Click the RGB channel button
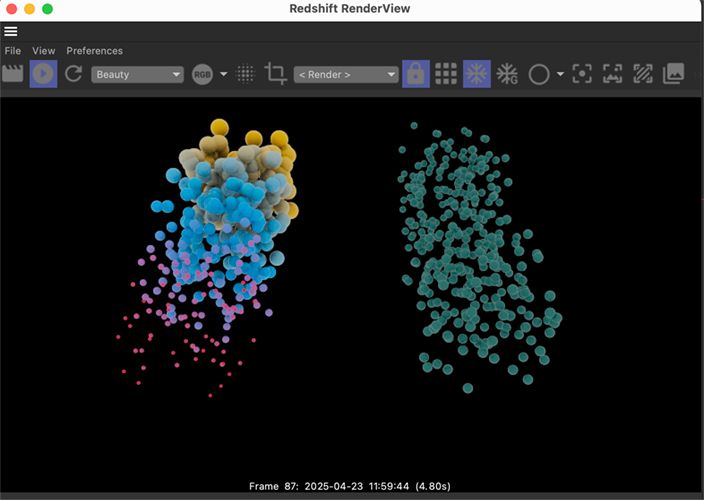The height and width of the screenshot is (500, 704). pos(202,75)
